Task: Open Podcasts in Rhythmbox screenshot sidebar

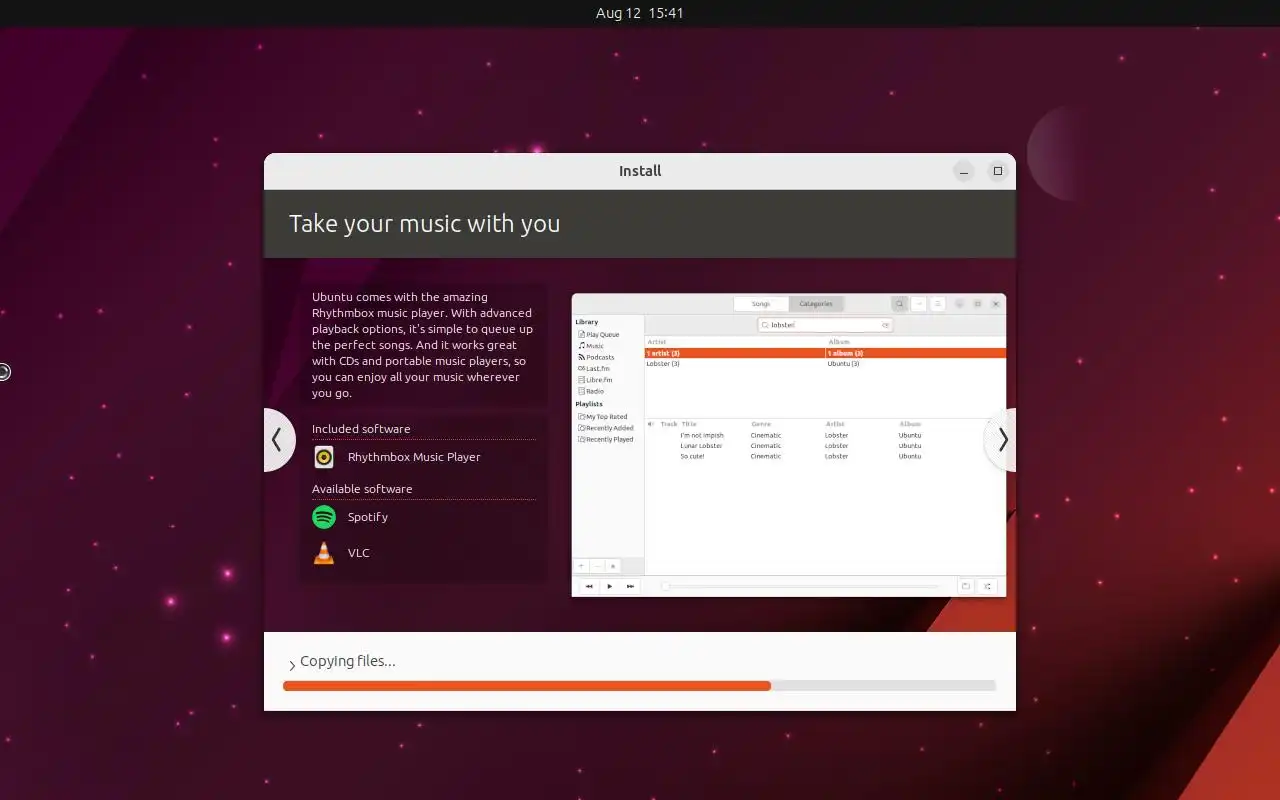Action: [596, 357]
